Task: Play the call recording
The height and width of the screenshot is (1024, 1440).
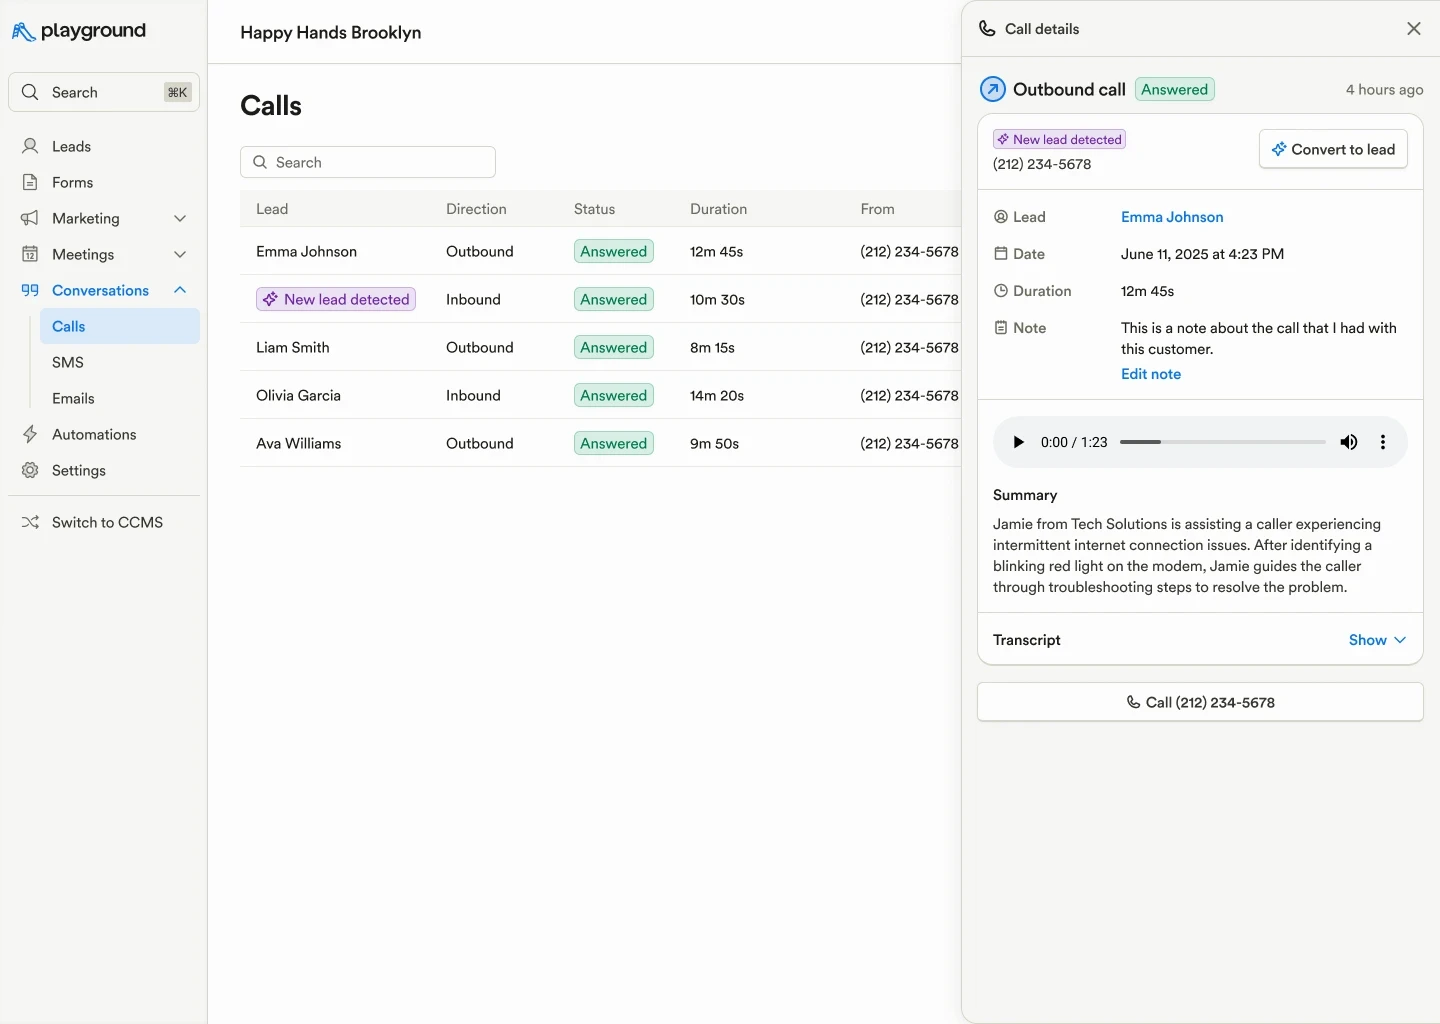Action: coord(1018,442)
